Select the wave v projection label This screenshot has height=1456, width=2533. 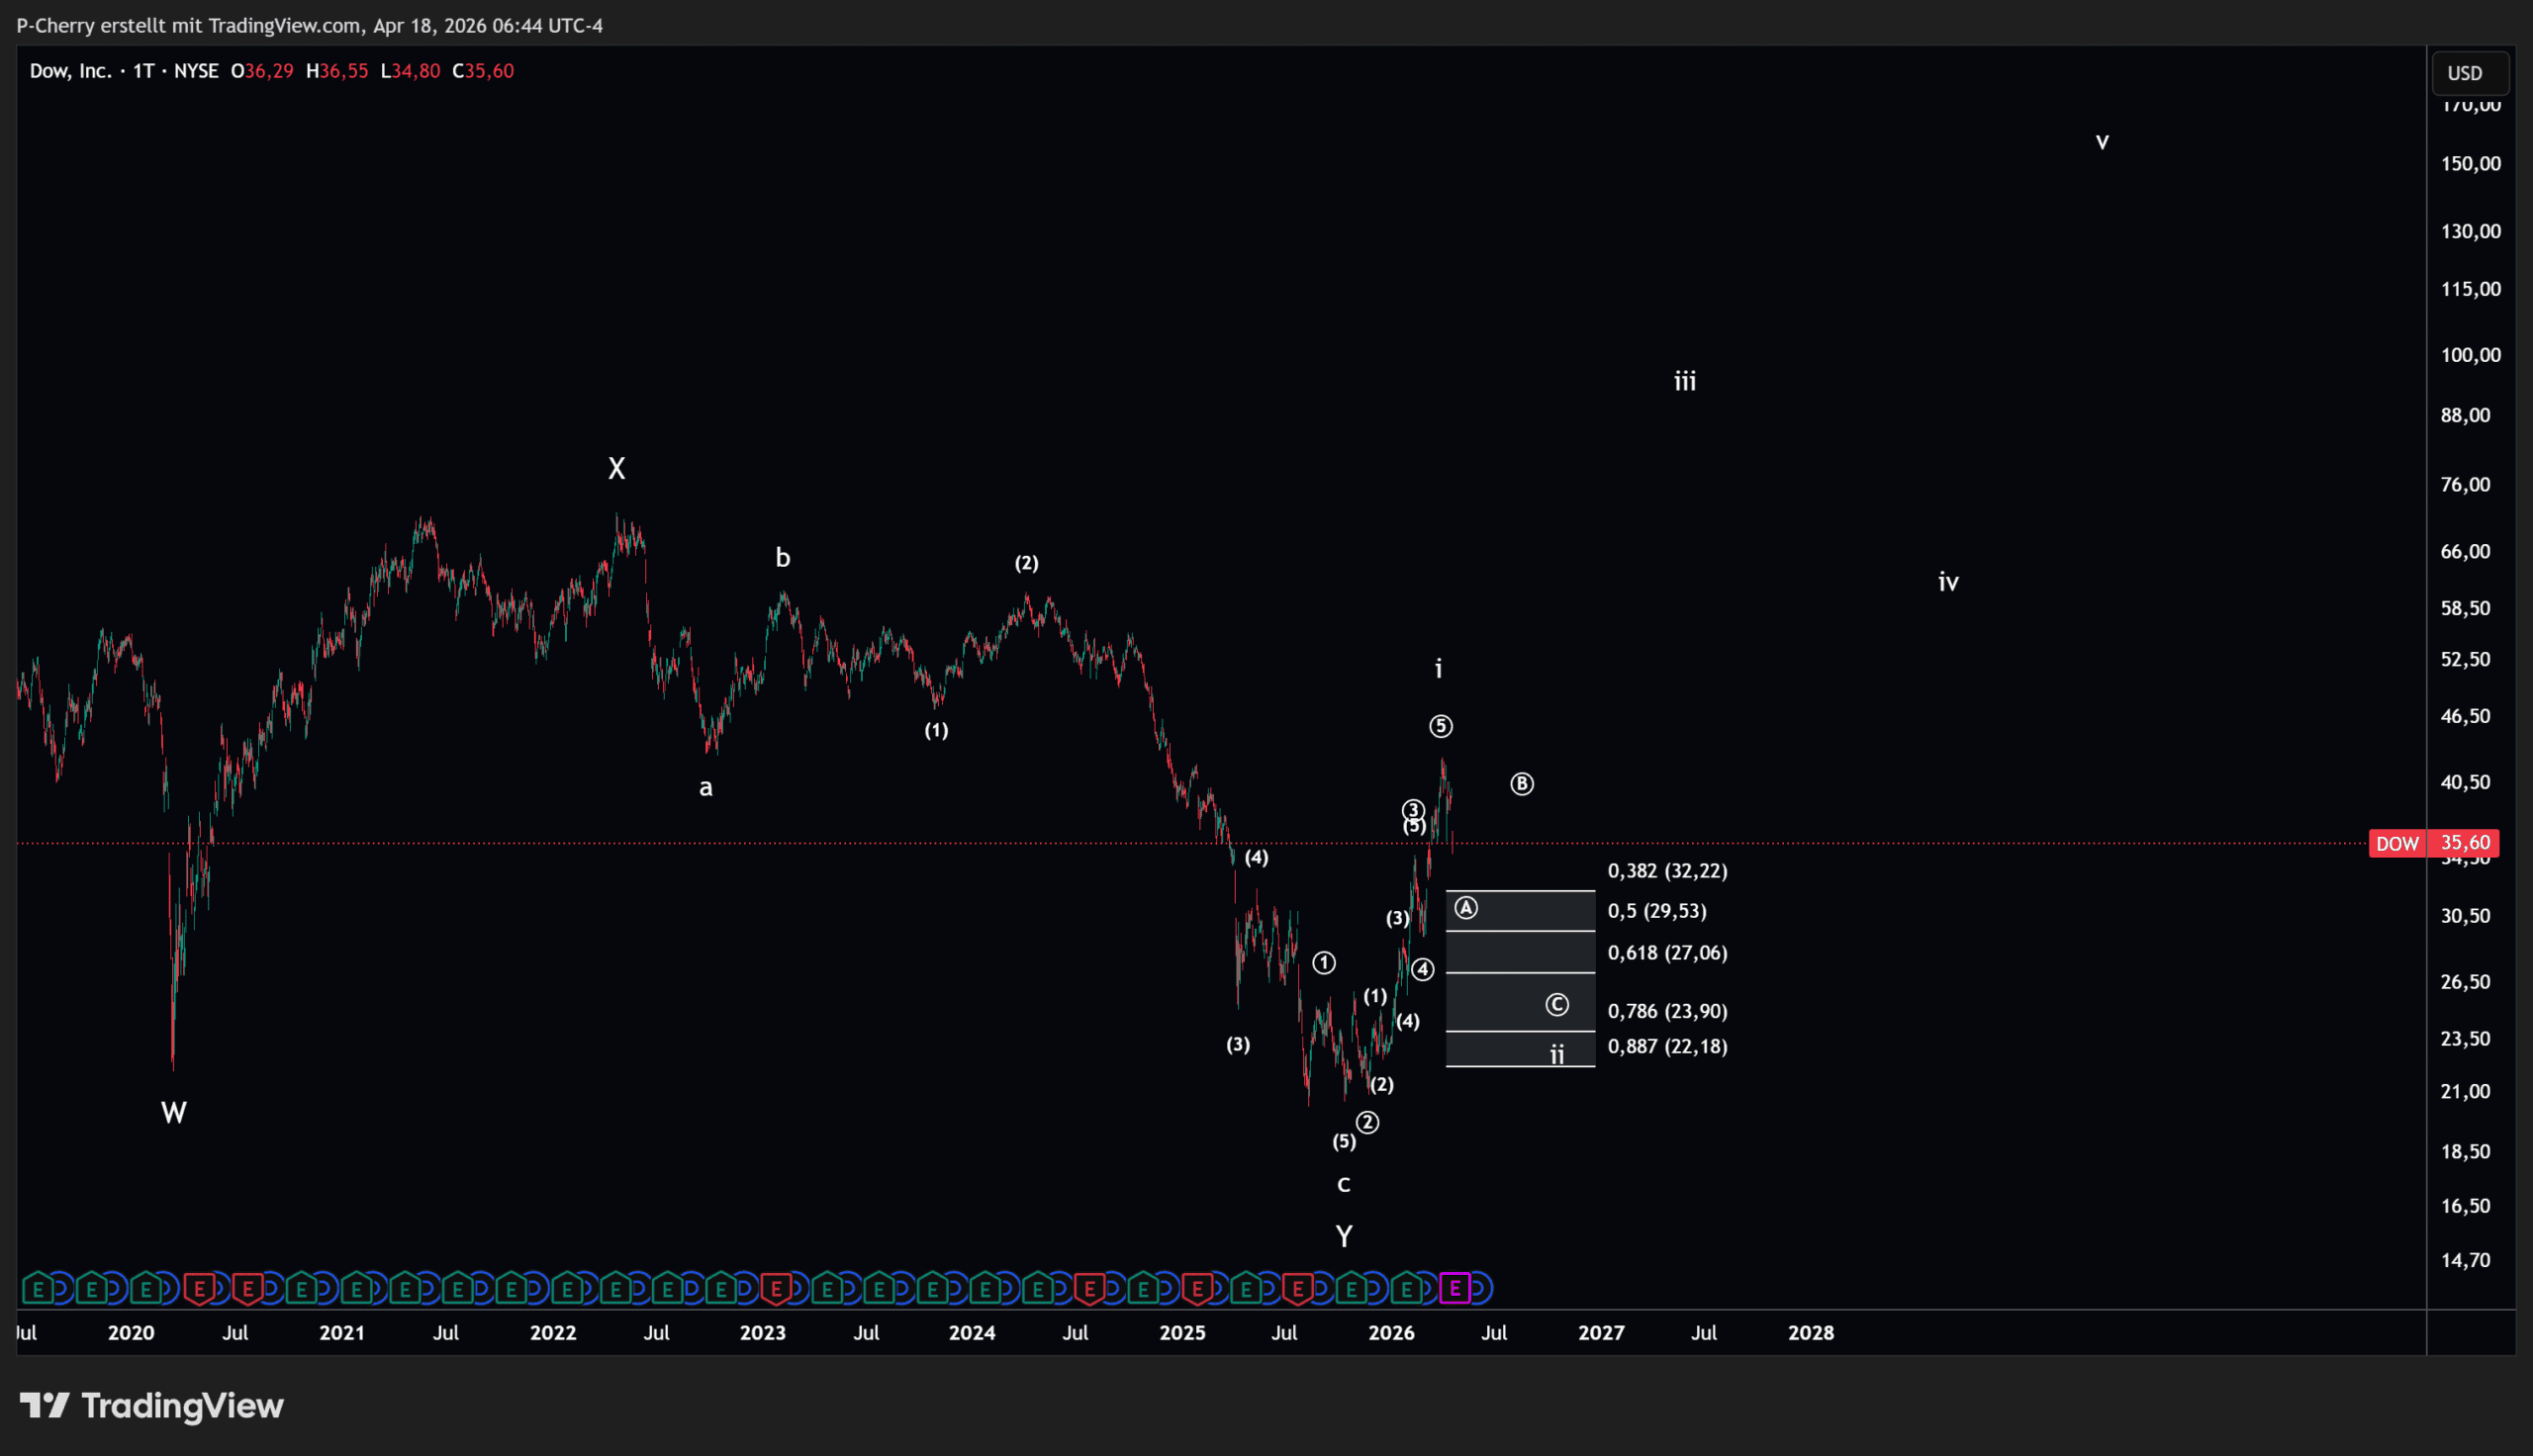2102,142
